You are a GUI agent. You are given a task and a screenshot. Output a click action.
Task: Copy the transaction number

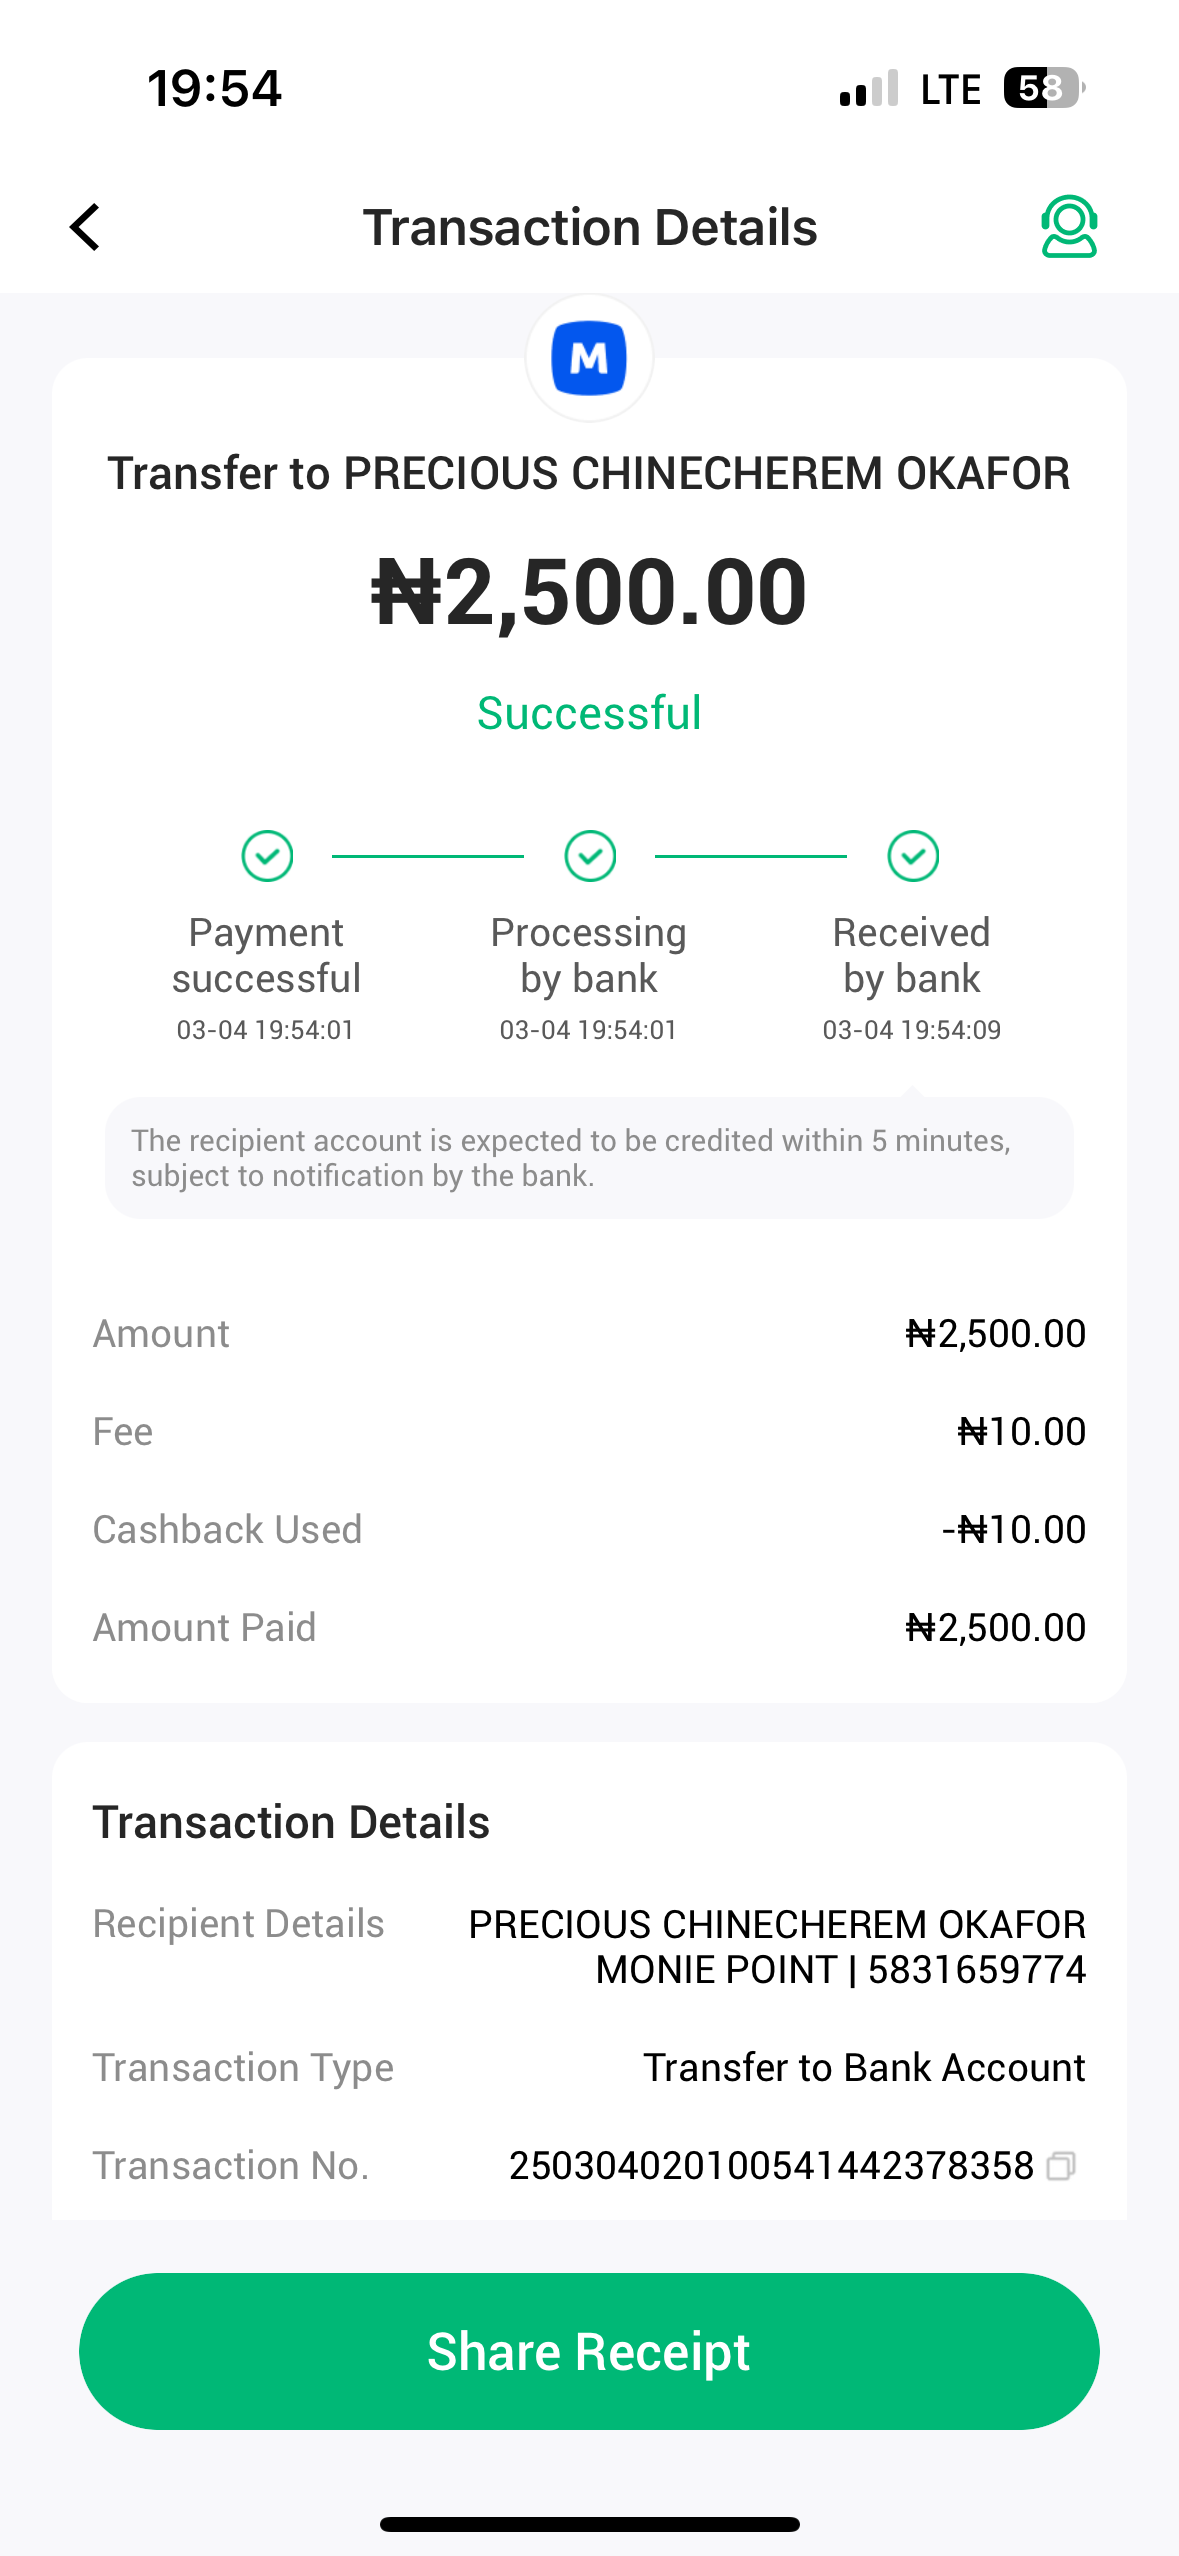point(1060,2166)
